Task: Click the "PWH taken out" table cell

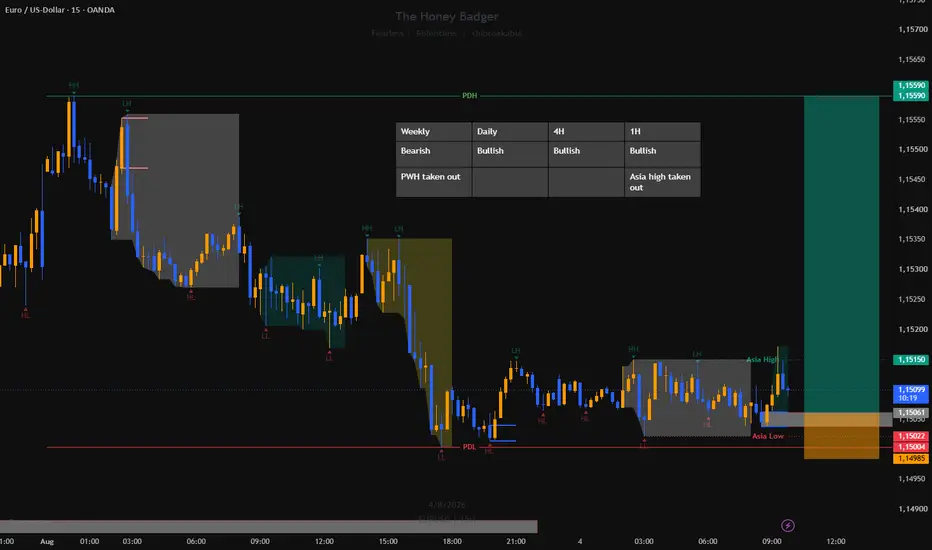Action: [x=433, y=182]
